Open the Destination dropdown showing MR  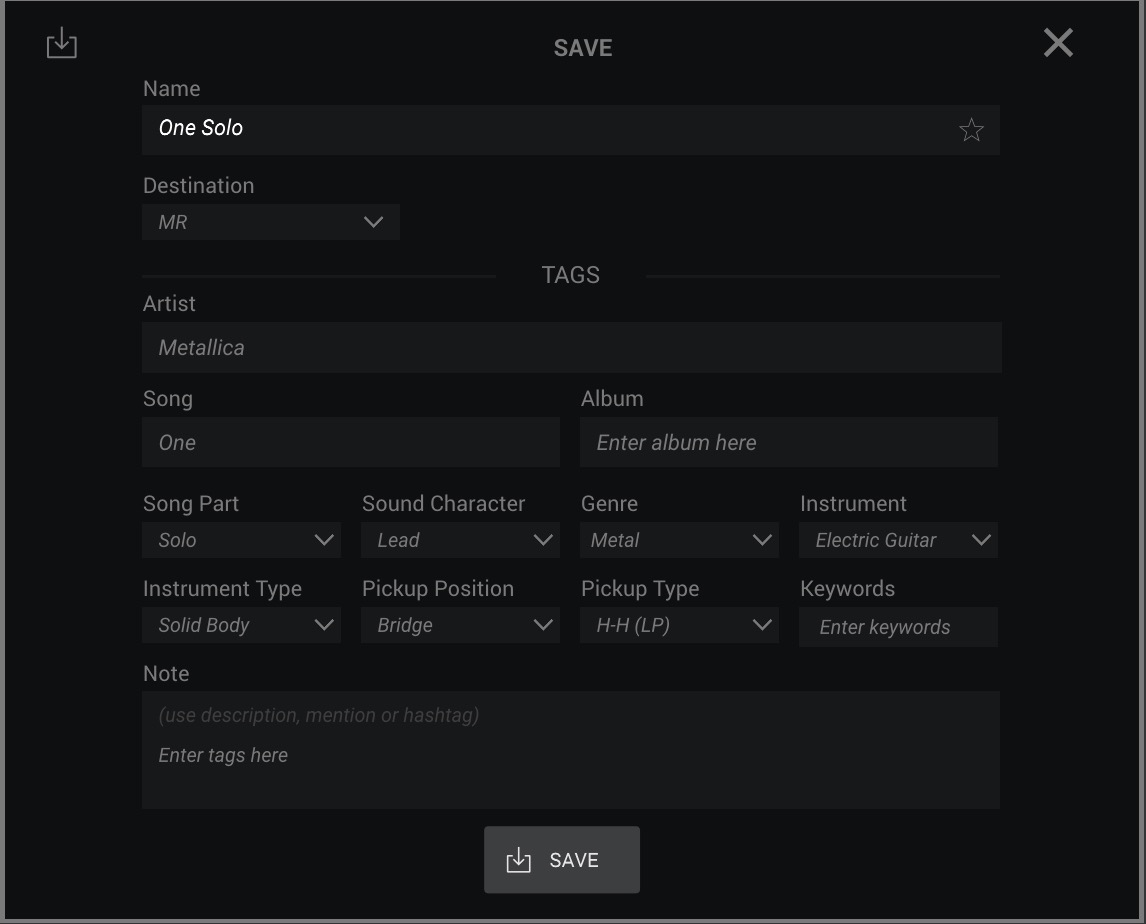click(x=270, y=222)
